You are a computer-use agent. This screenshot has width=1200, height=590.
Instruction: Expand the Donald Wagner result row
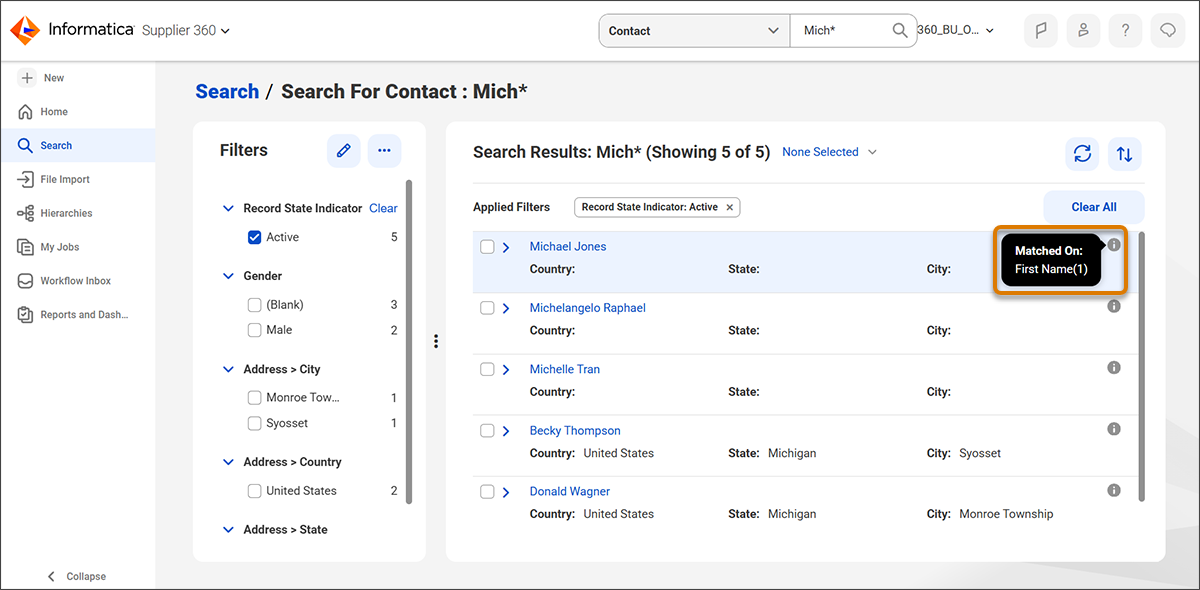[507, 492]
